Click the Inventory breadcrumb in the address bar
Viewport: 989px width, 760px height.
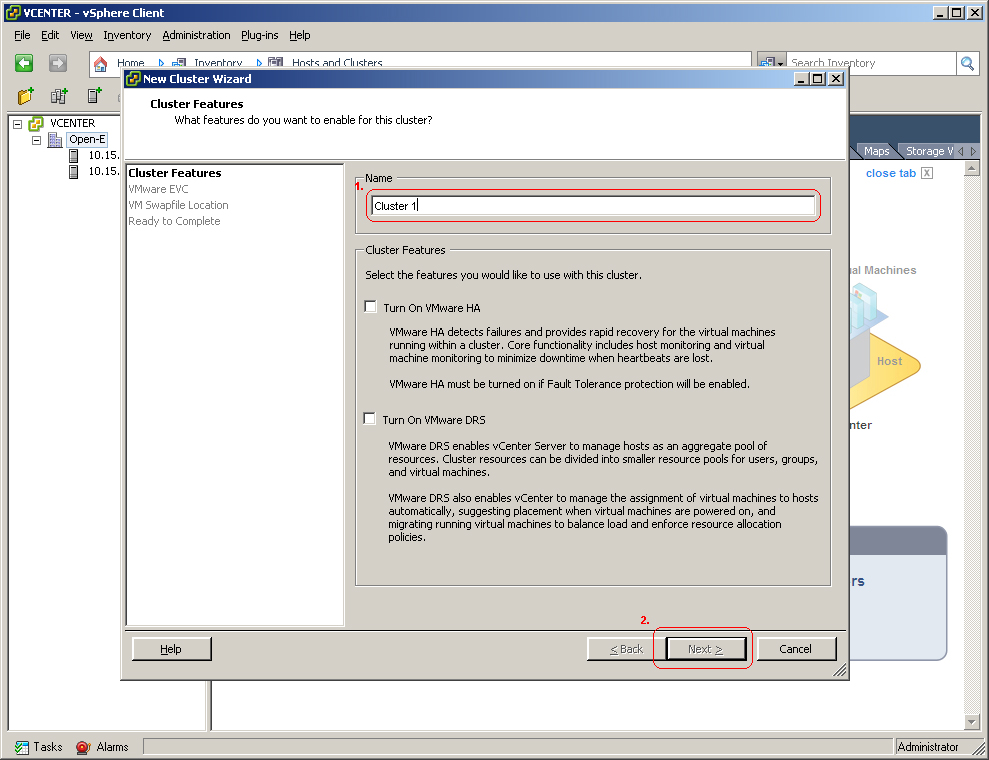pos(218,63)
